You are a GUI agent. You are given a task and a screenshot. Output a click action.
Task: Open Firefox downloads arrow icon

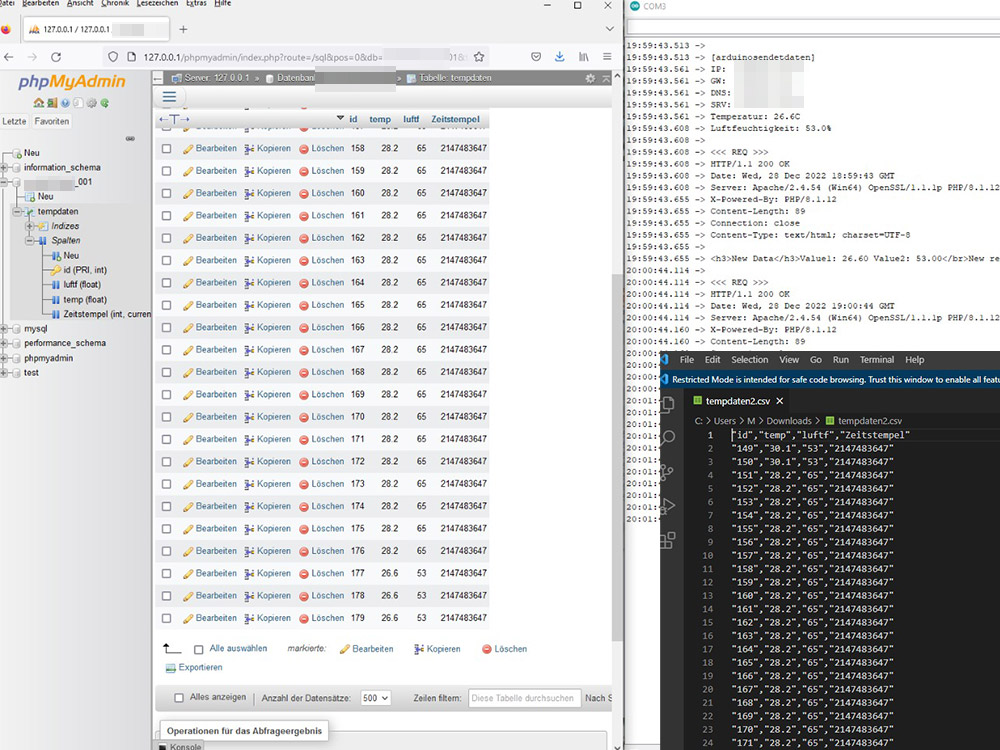click(559, 57)
